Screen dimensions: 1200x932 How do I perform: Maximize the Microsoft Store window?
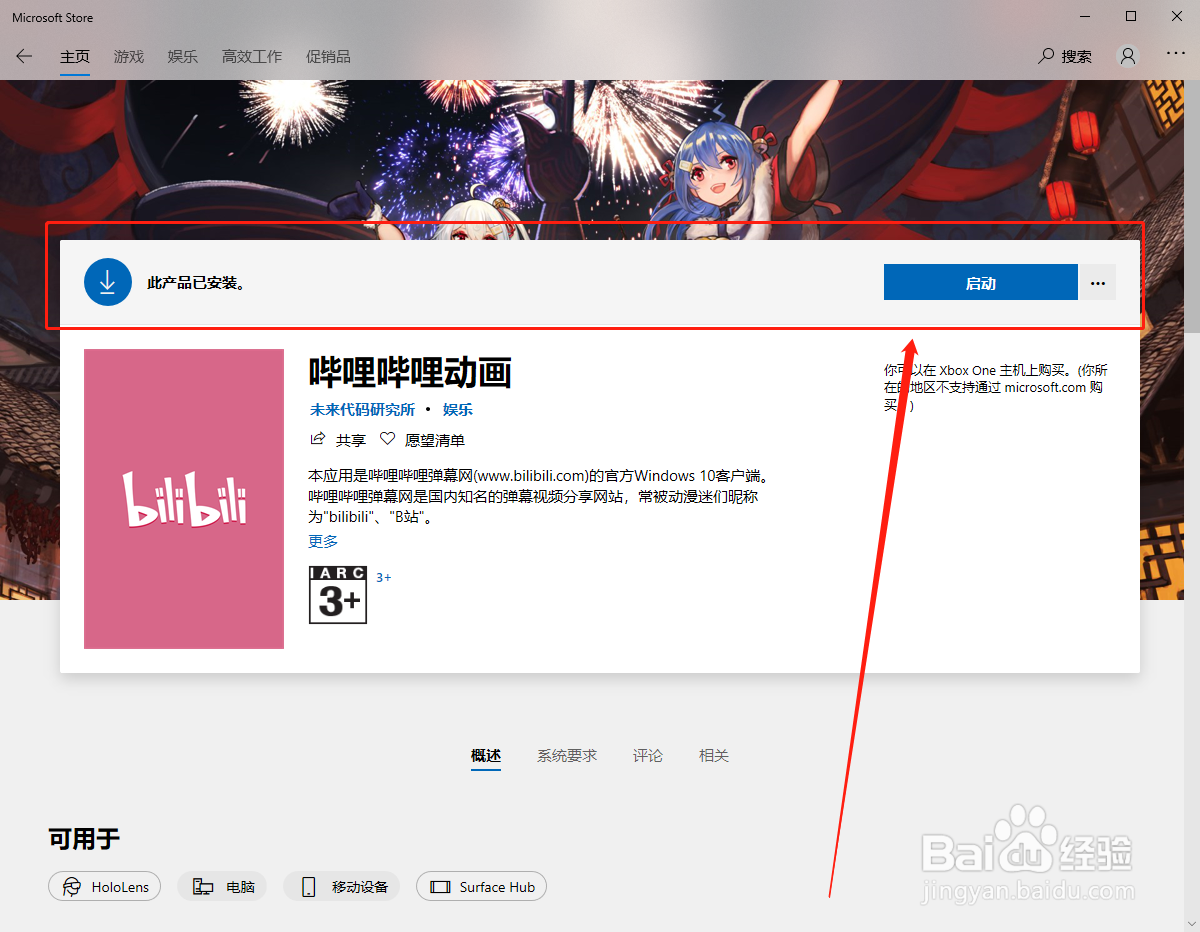[x=1131, y=16]
